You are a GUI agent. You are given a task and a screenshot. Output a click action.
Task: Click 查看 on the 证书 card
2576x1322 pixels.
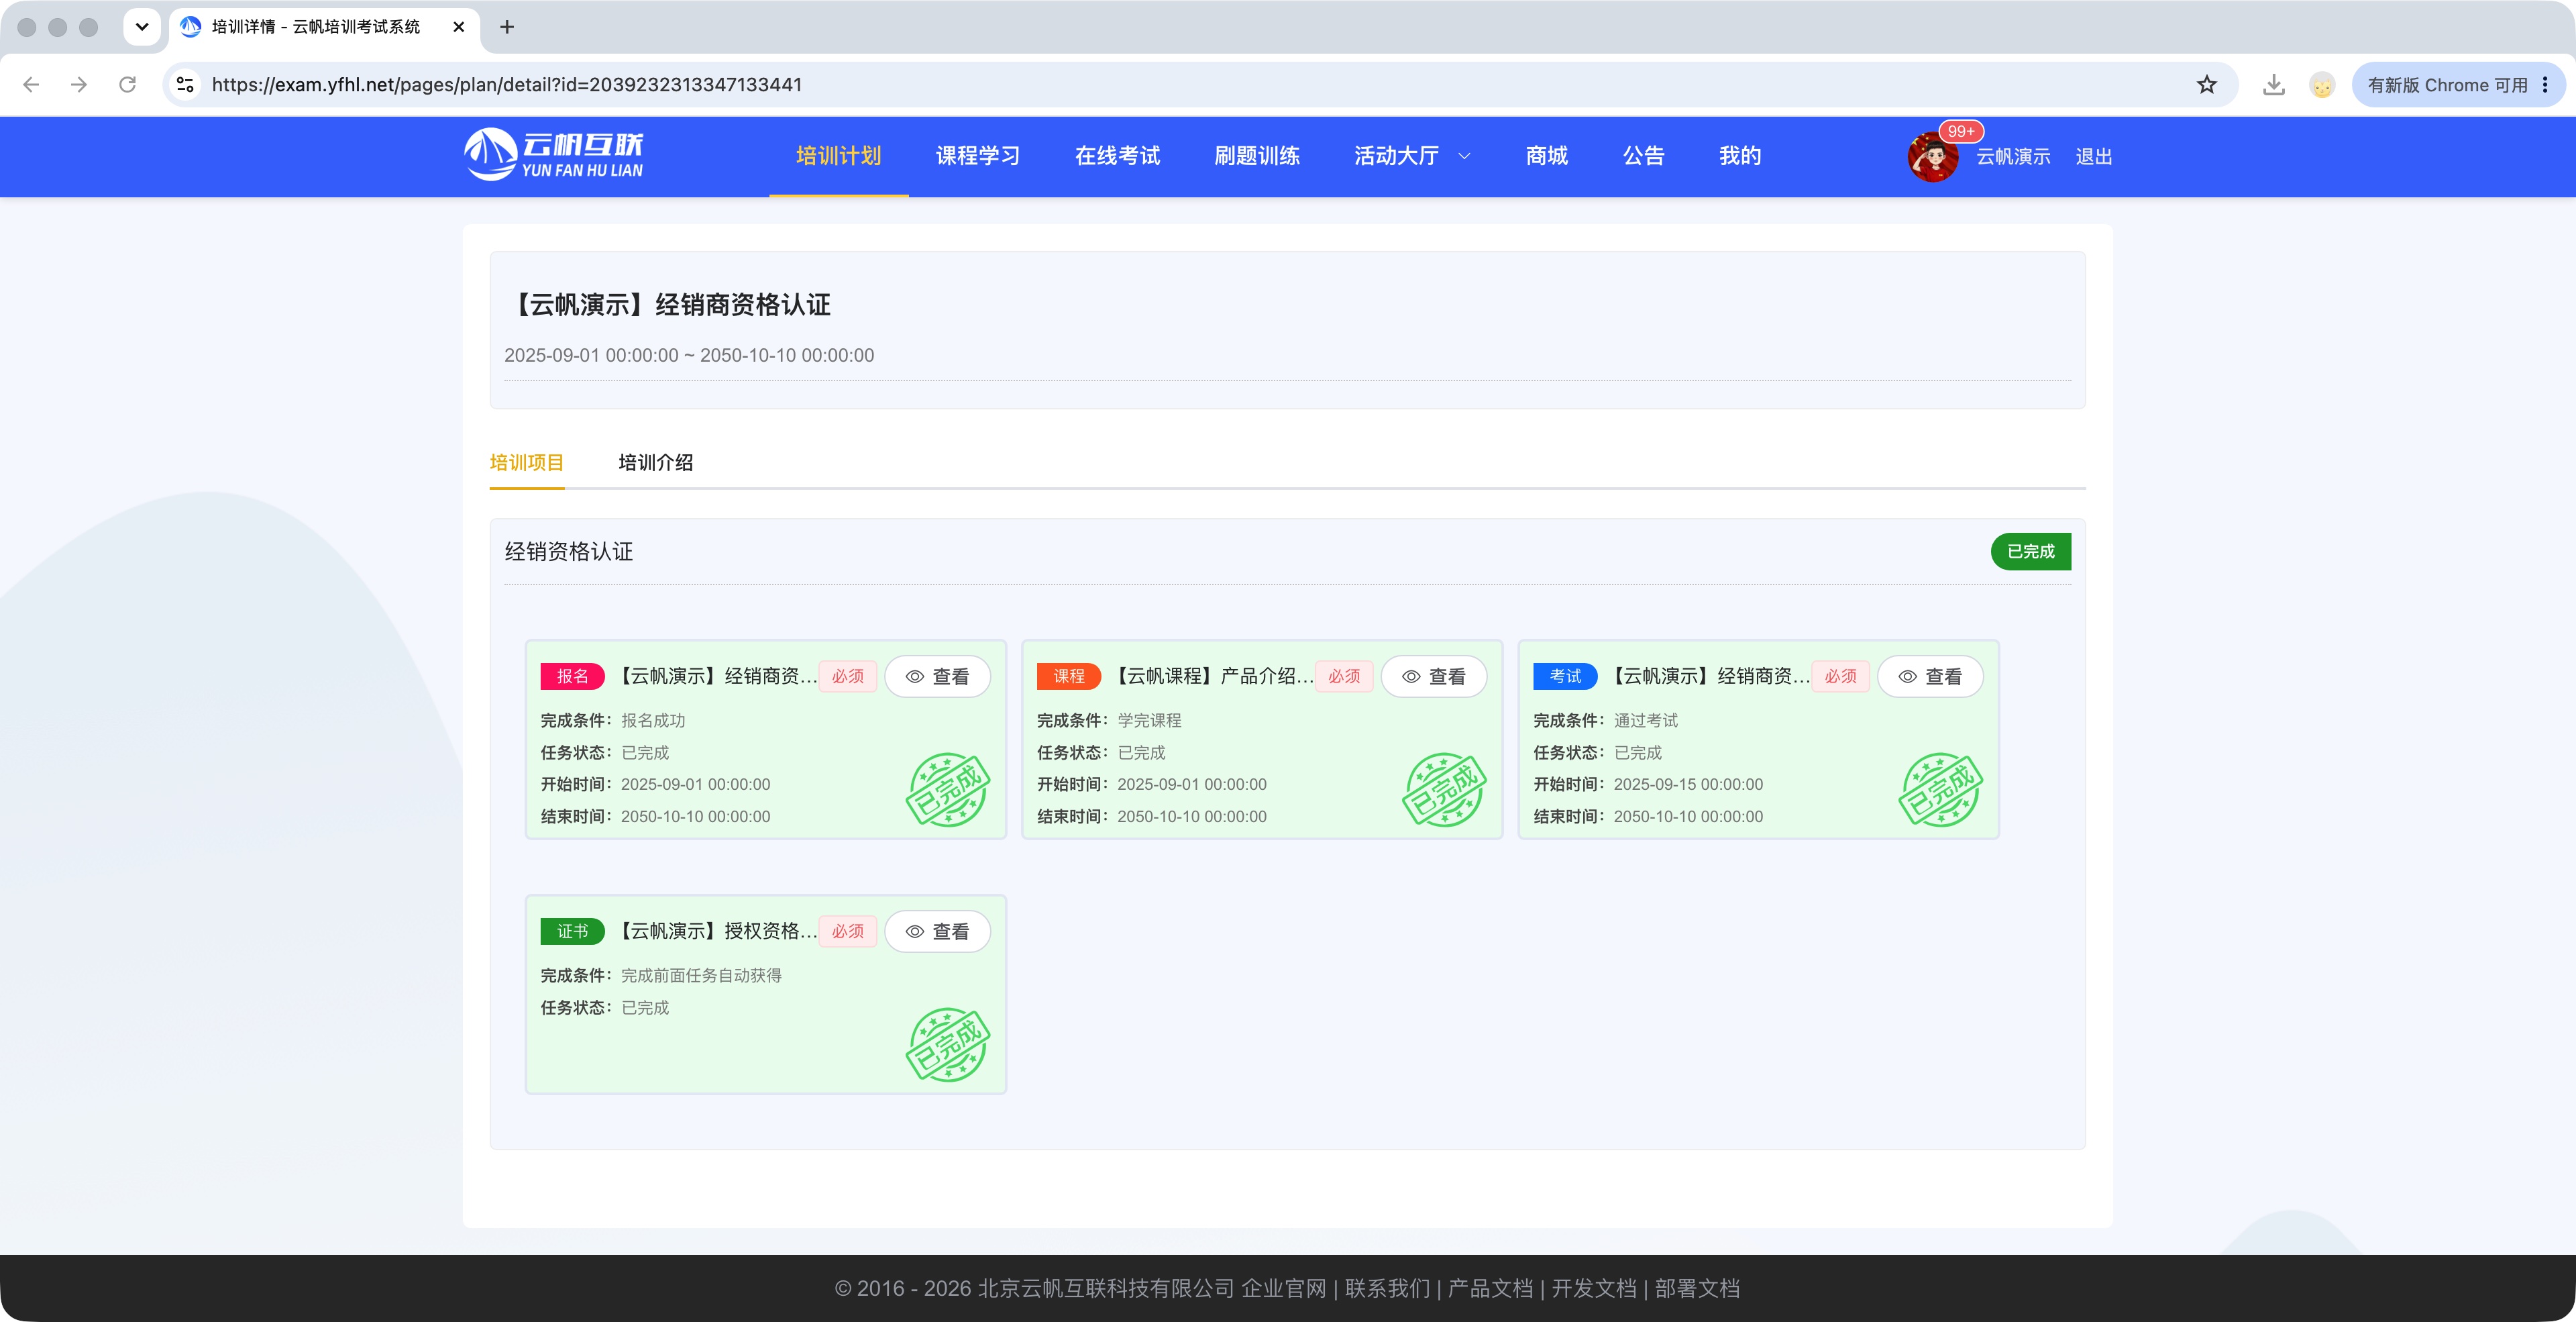click(937, 932)
